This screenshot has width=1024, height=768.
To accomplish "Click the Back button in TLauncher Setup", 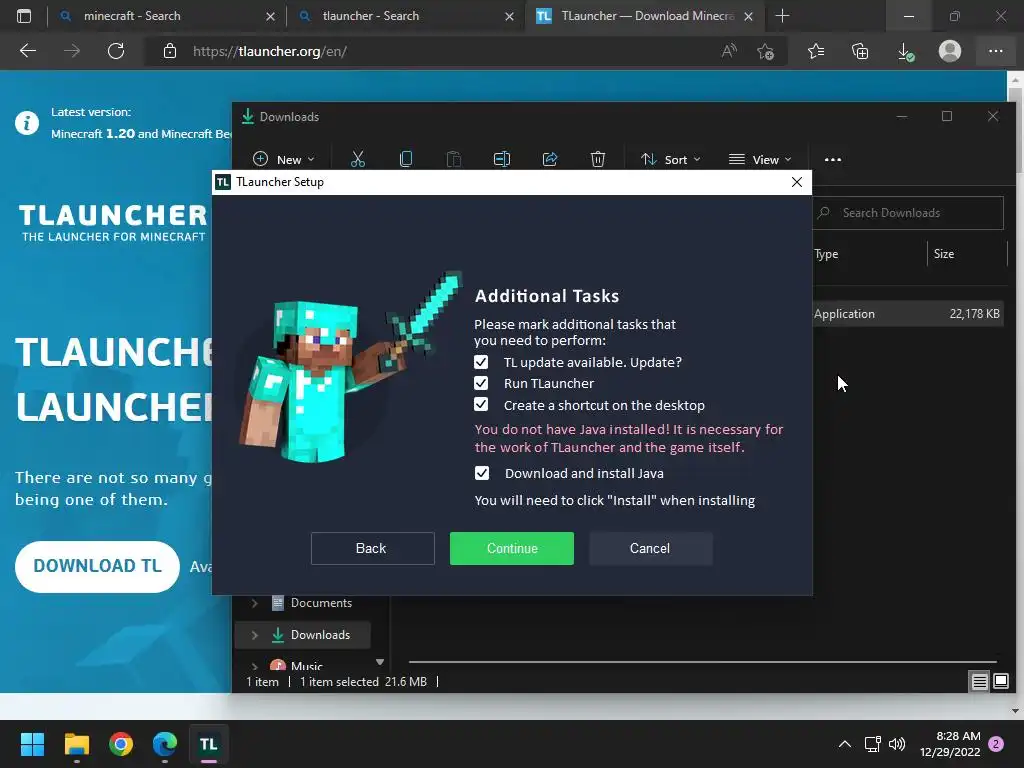I will (372, 548).
